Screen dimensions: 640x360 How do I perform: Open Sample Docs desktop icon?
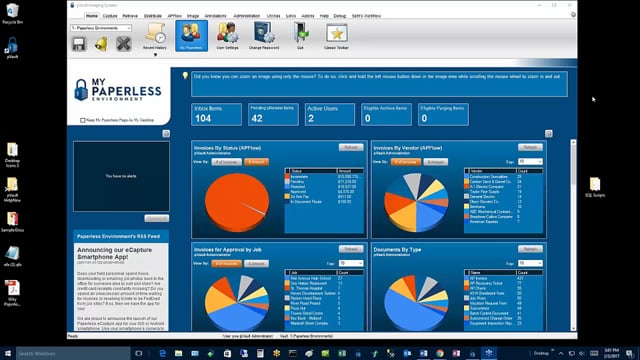click(x=12, y=222)
